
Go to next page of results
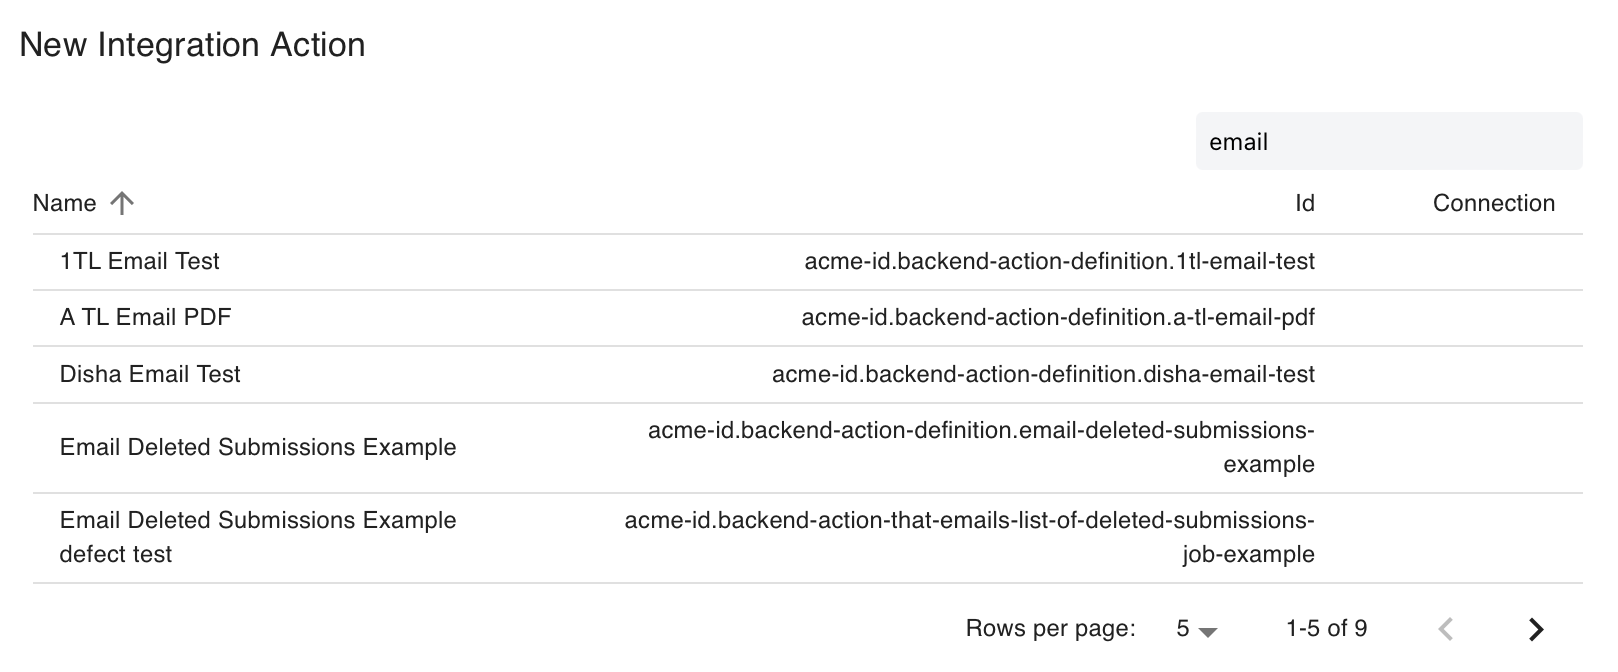1536,629
